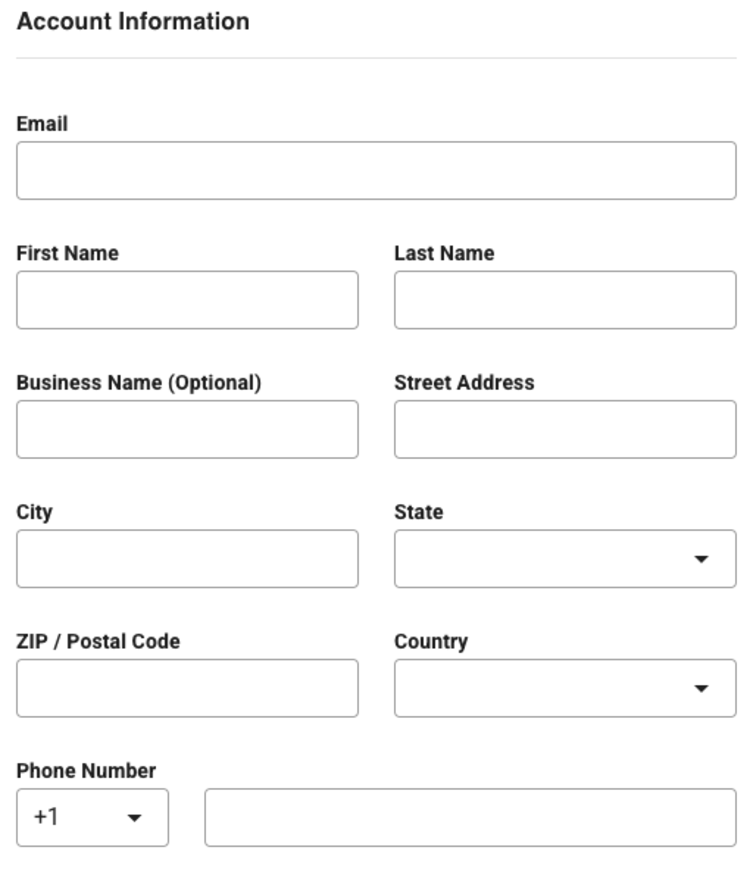Select the Last Name text field
The height and width of the screenshot is (872, 750).
coord(565,300)
